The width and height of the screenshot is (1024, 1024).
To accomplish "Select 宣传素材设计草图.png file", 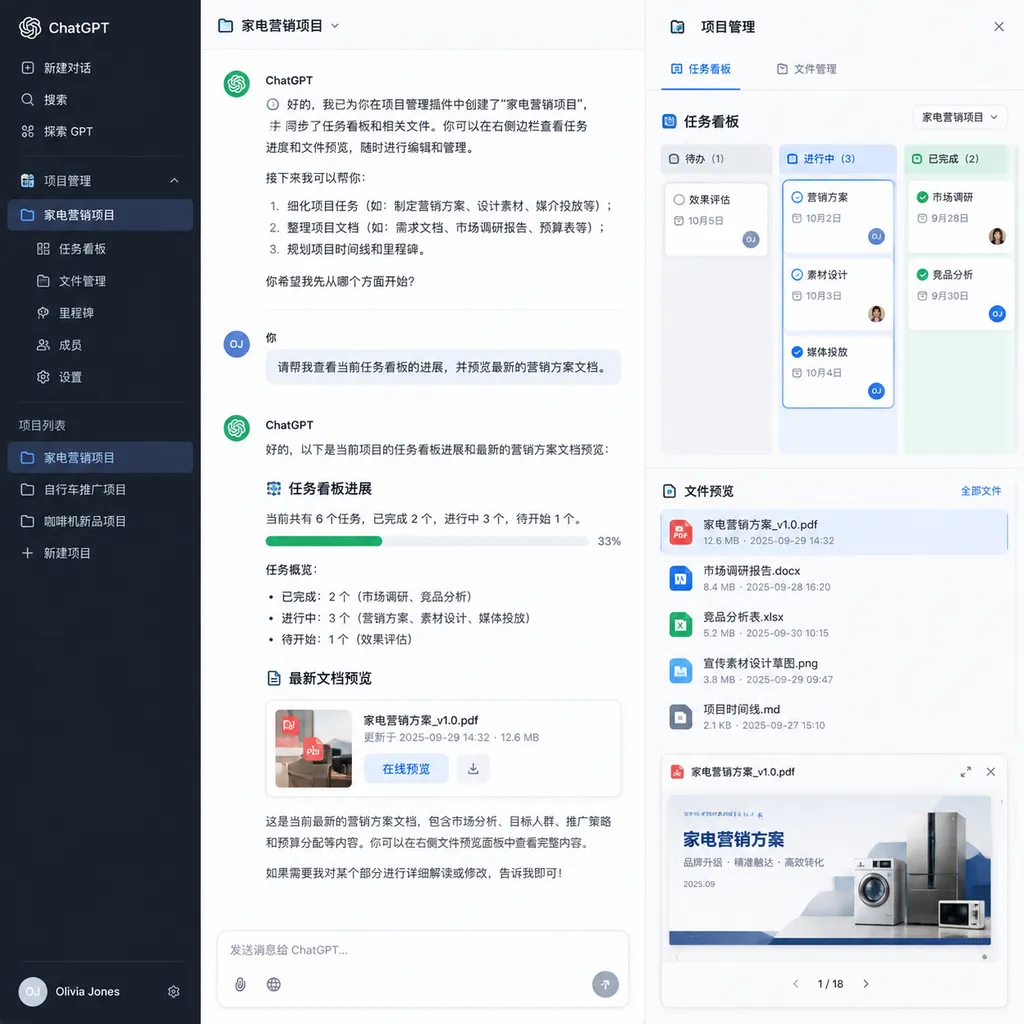I will (x=834, y=671).
